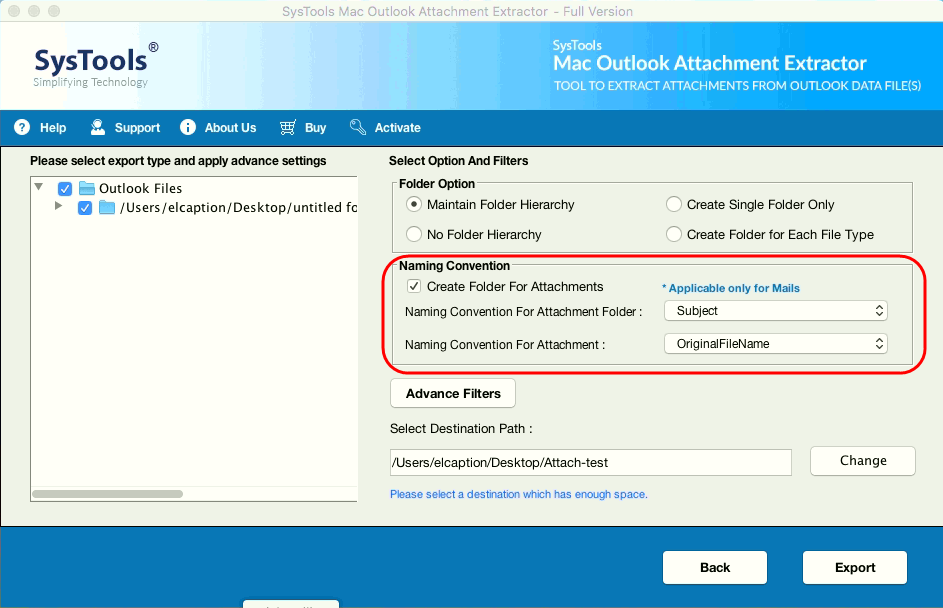Viewport: 943px width, 608px height.
Task: Click the Support person icon
Action: pos(97,127)
